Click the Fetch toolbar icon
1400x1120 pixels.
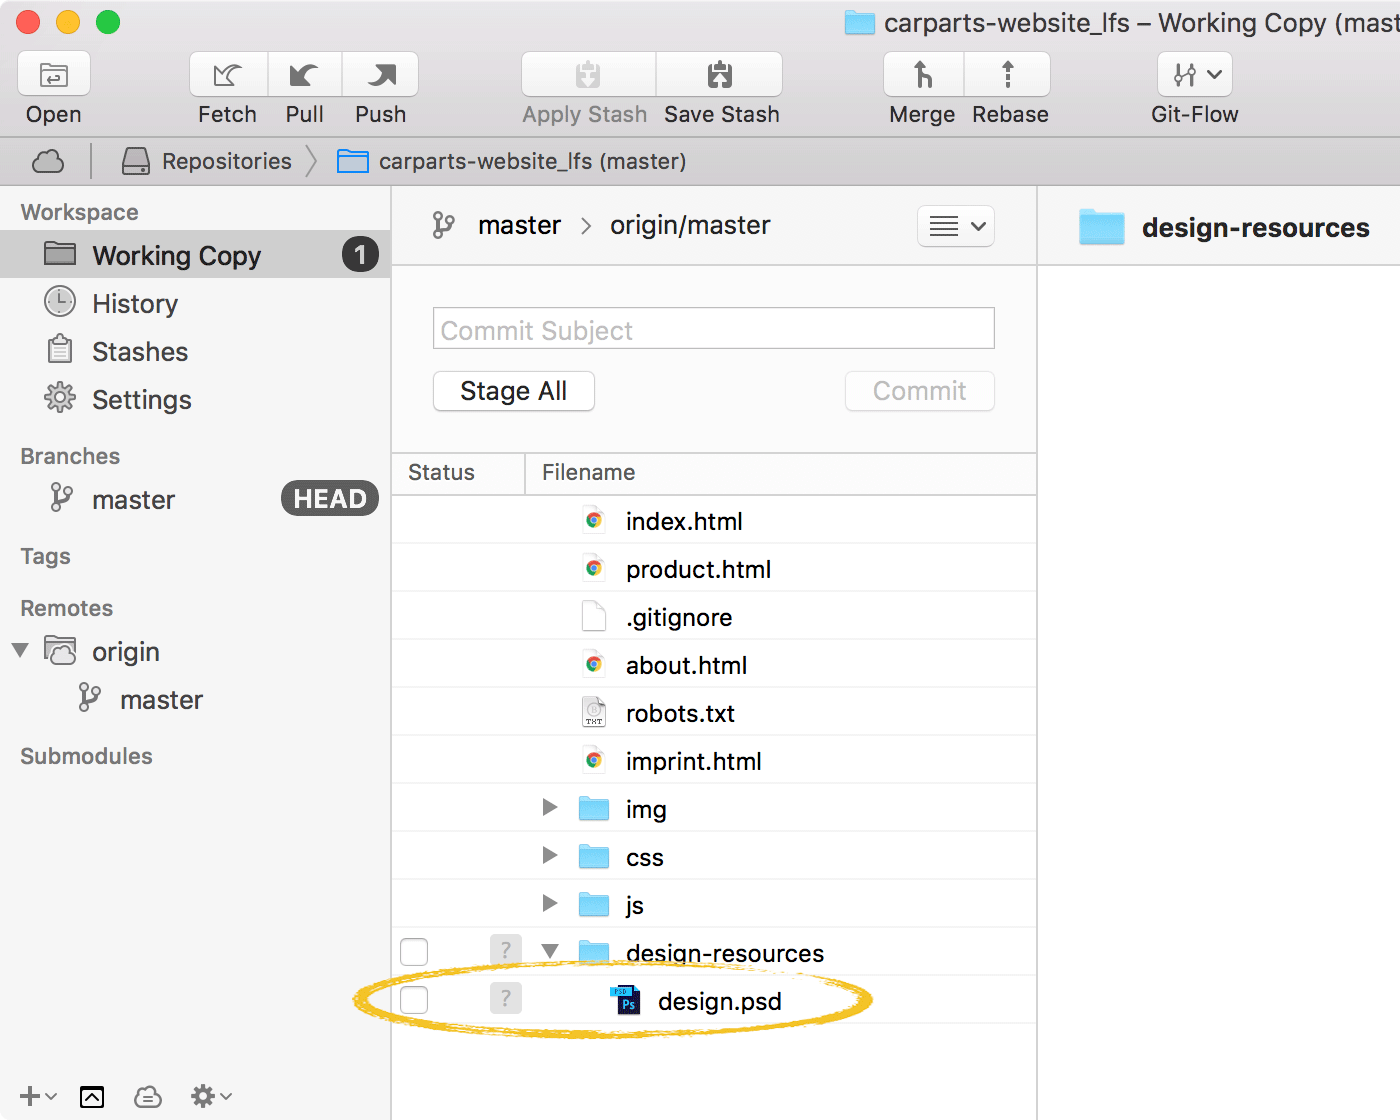pos(228,75)
